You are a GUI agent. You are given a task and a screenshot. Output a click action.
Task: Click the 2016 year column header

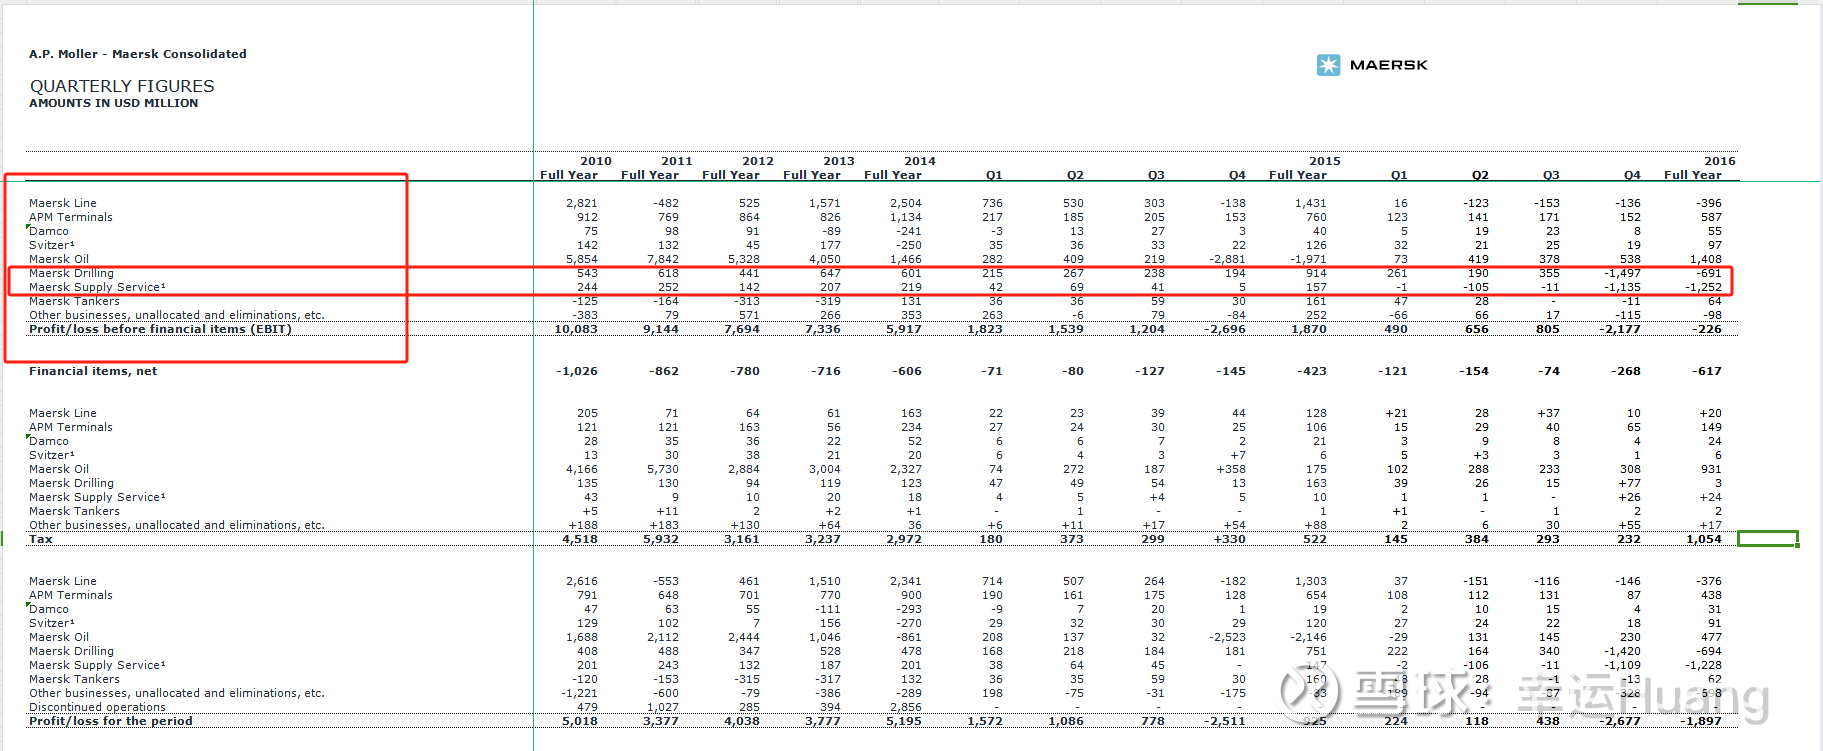(1719, 161)
